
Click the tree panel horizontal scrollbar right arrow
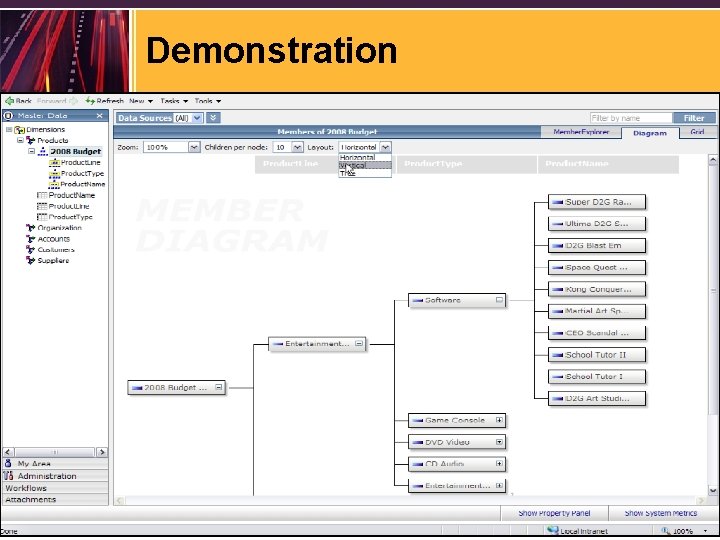(102, 452)
